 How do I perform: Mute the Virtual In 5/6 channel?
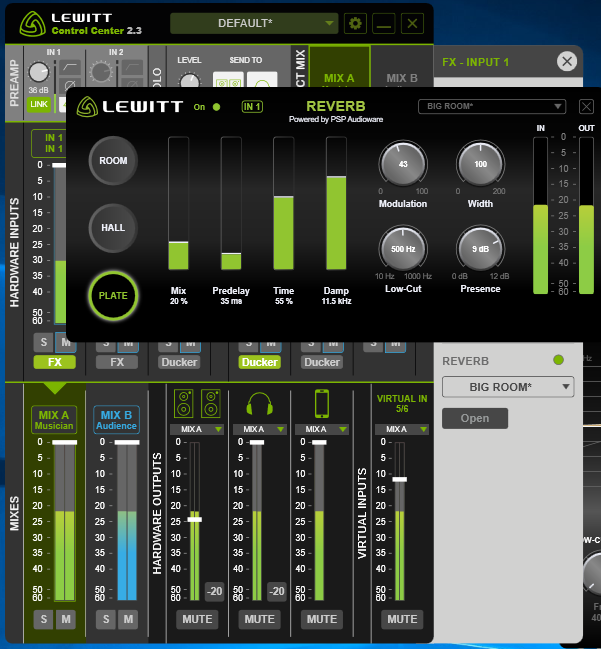(402, 619)
